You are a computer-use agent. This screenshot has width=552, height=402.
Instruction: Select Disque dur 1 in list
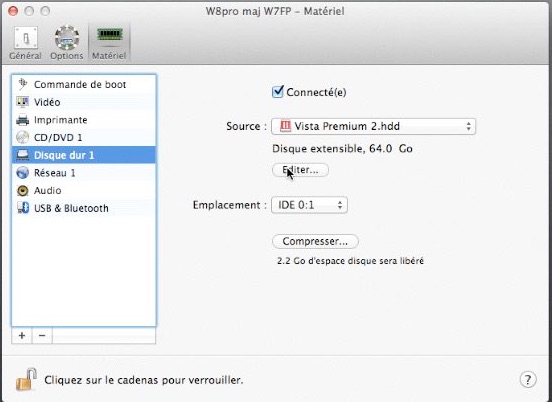point(84,155)
